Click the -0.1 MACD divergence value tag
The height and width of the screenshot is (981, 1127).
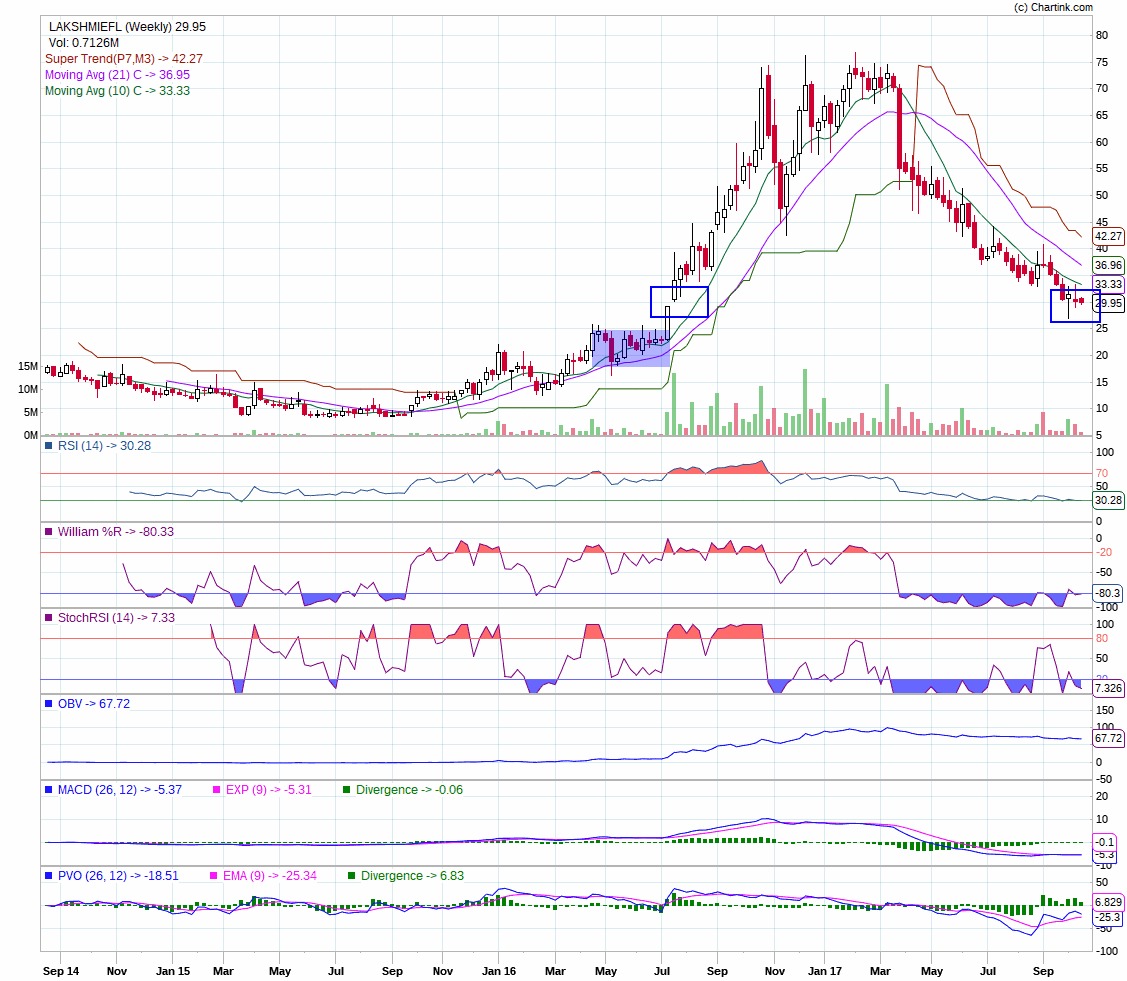1105,842
